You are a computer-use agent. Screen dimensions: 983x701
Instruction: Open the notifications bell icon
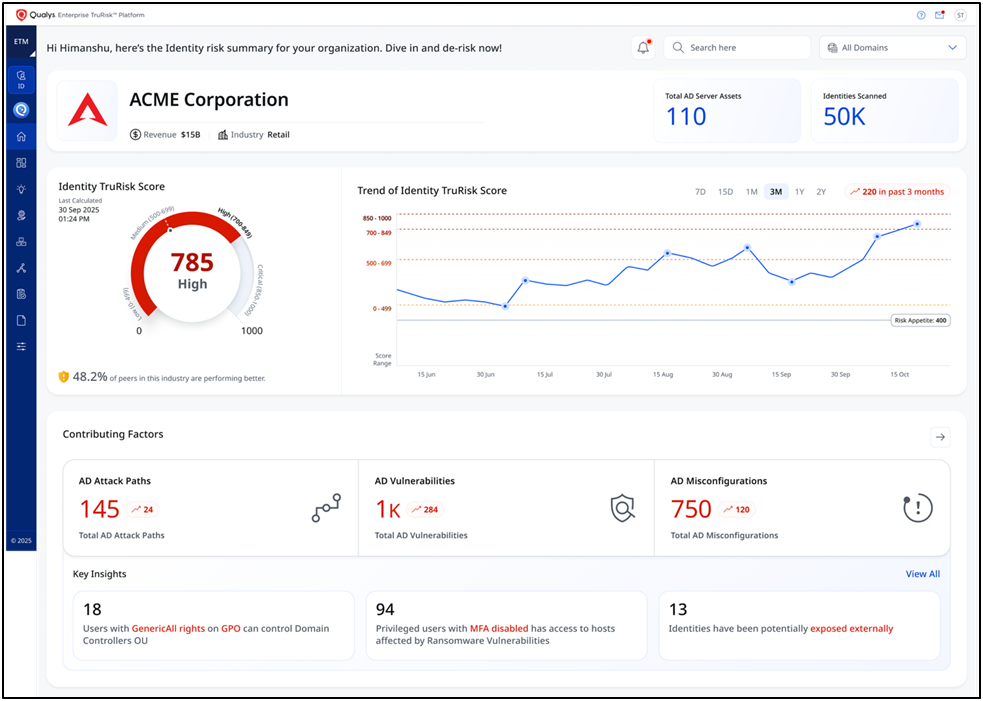(x=643, y=48)
